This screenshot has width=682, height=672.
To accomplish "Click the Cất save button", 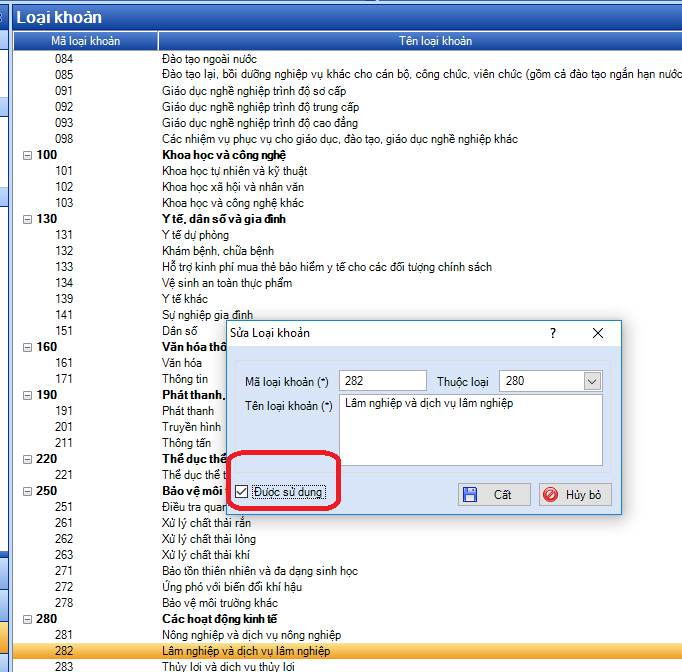I will click(494, 495).
